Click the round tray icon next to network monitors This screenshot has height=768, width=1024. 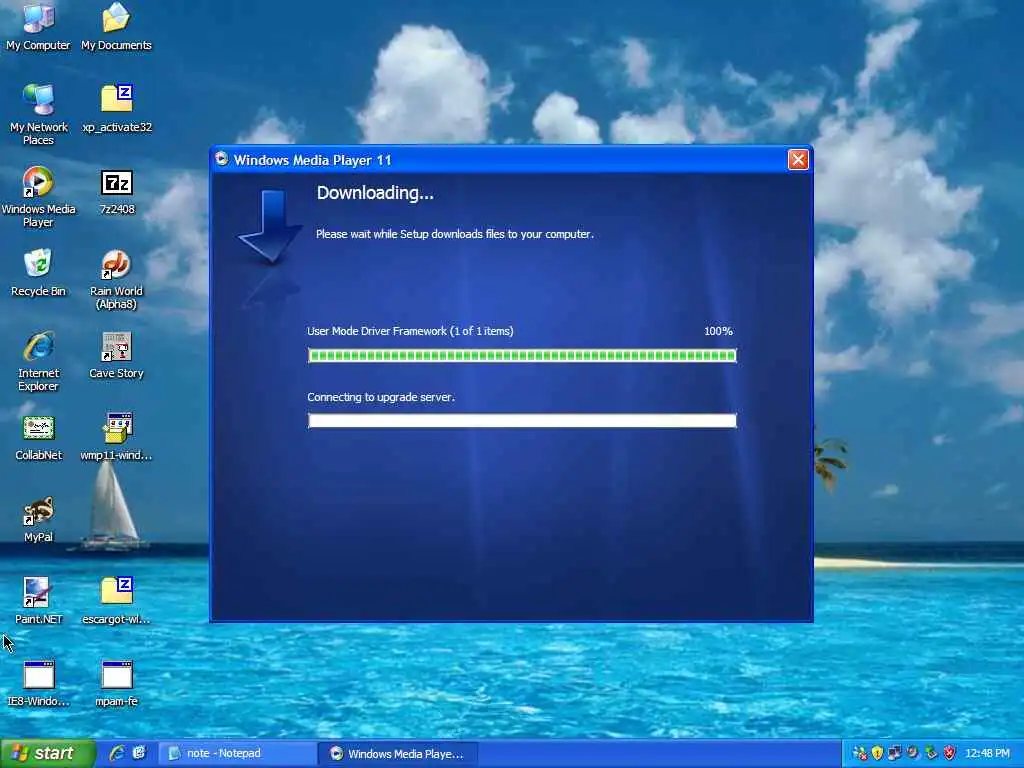[x=913, y=754]
